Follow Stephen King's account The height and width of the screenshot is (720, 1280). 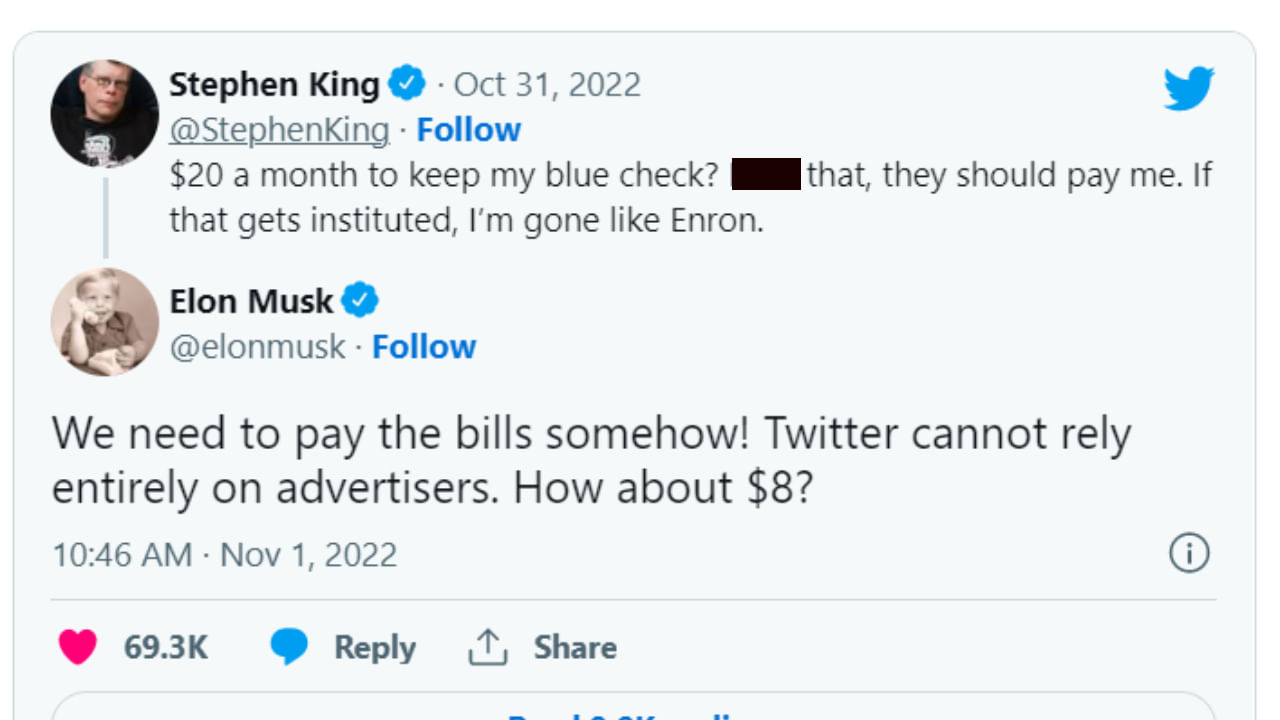[x=468, y=130]
